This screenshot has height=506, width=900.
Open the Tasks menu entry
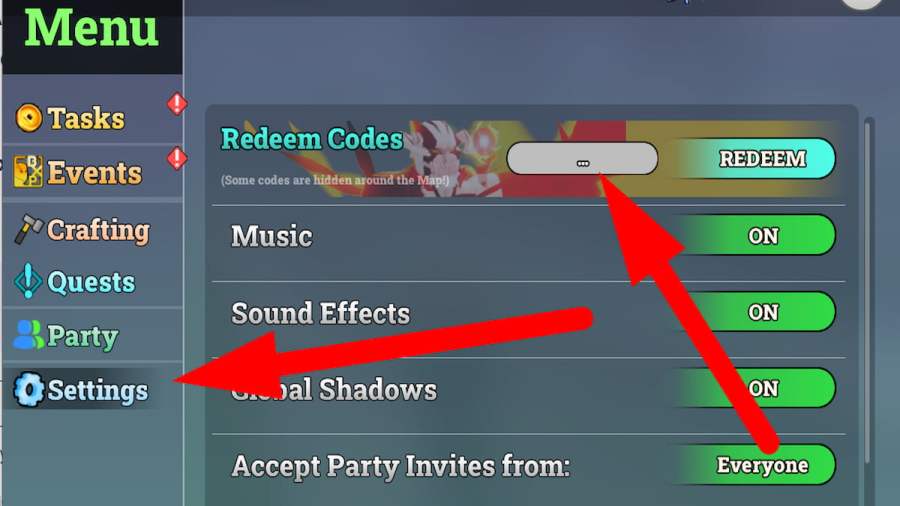tap(86, 118)
